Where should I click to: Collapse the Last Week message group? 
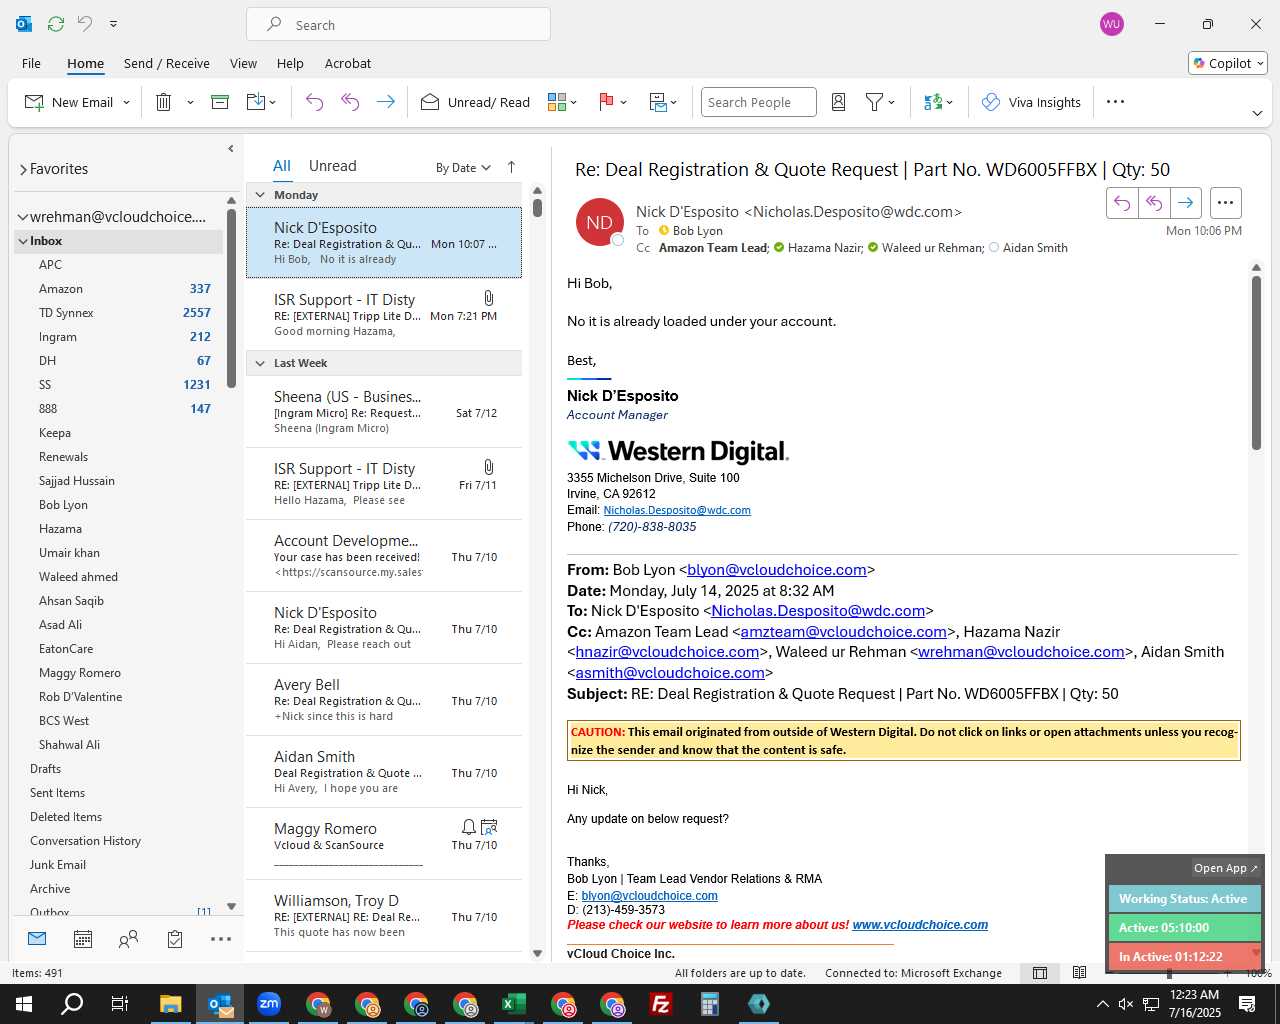[260, 363]
